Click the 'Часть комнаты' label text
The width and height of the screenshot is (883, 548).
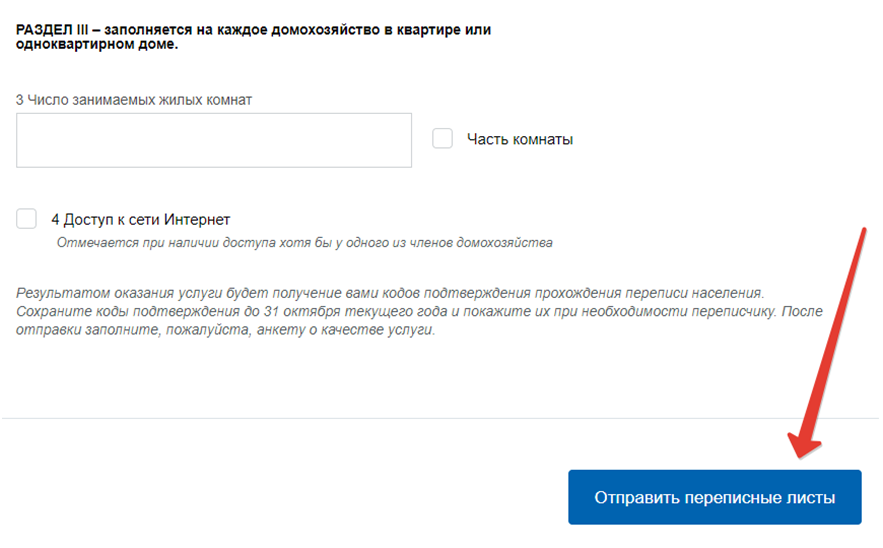(x=520, y=140)
